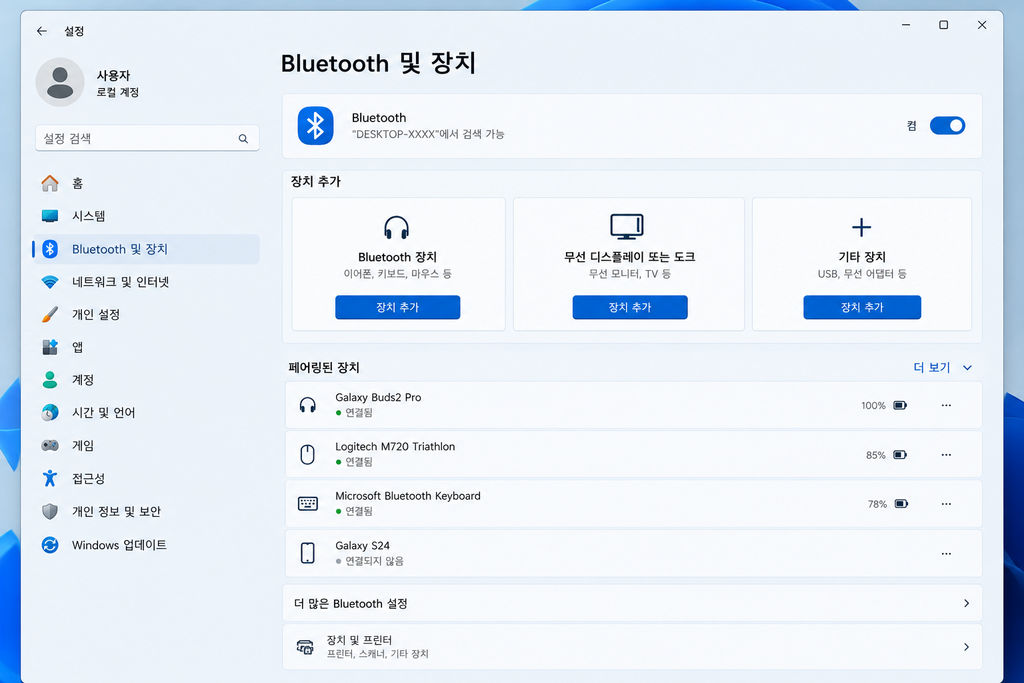Open 장치 및 프린터 chevron arrow

click(967, 647)
